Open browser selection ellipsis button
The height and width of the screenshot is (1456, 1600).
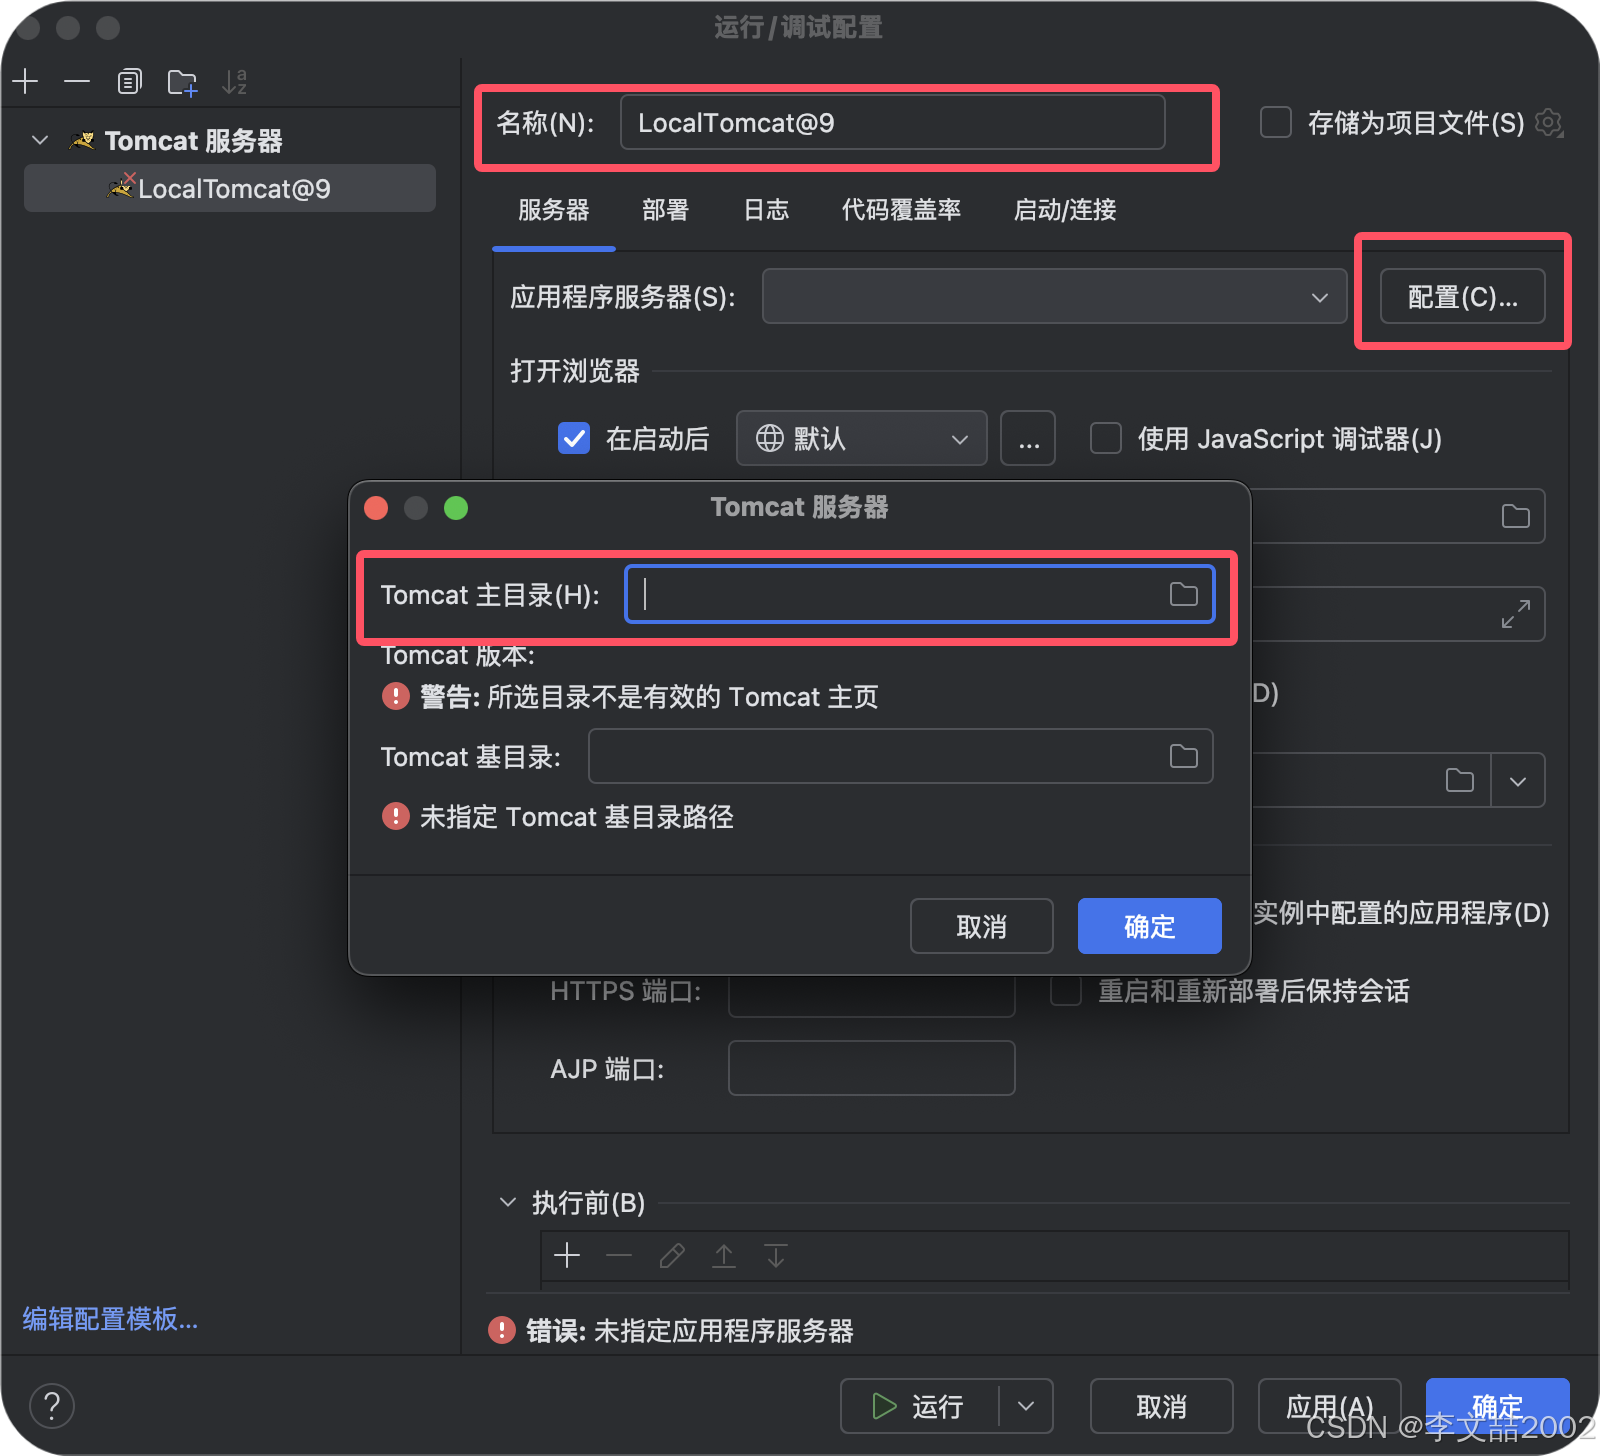(x=1029, y=438)
